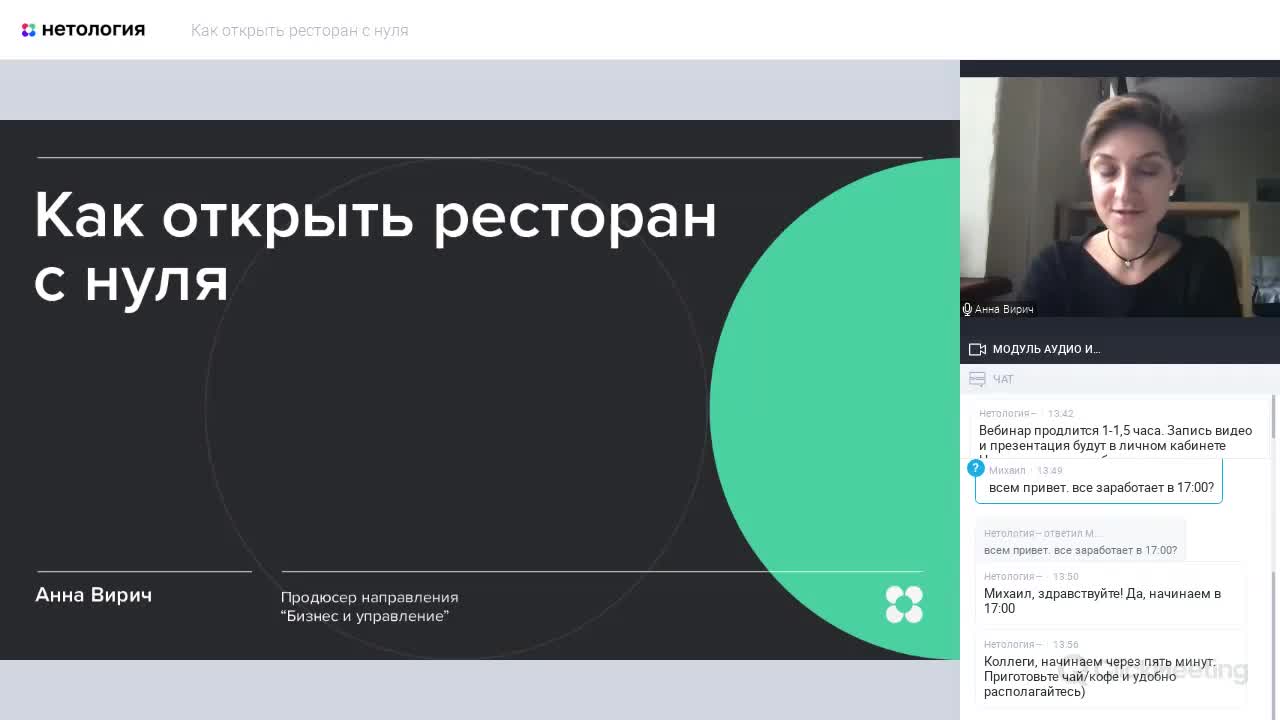Click the 13:56 timestamp in the chat
The image size is (1280, 720).
(1065, 645)
